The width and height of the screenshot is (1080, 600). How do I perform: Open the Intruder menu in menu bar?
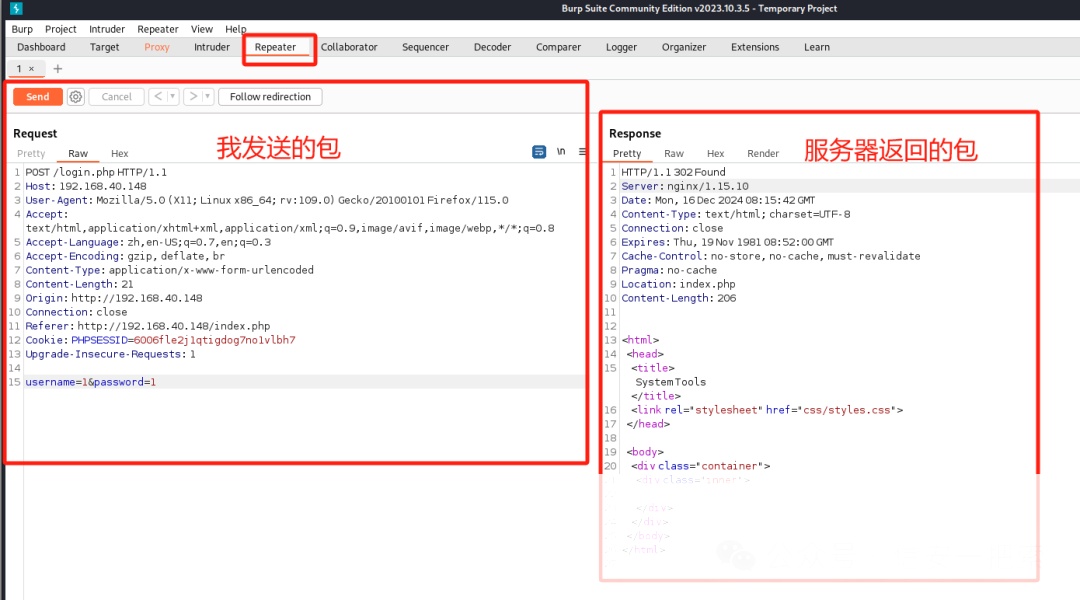pos(107,29)
